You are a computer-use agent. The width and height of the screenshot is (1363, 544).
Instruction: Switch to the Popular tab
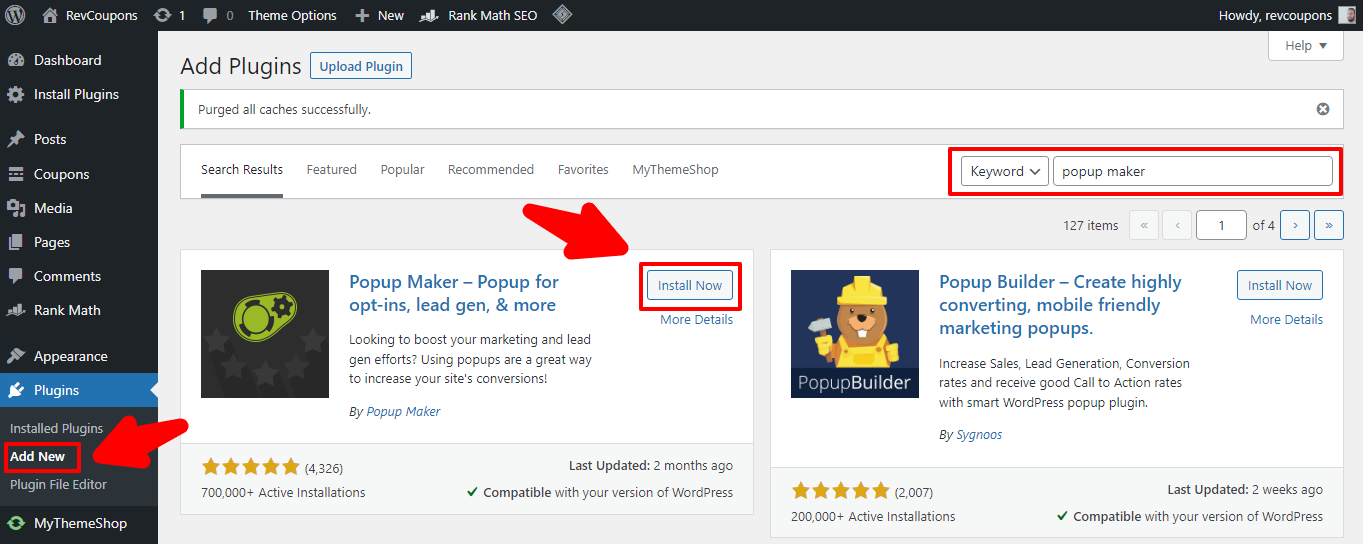(x=402, y=170)
